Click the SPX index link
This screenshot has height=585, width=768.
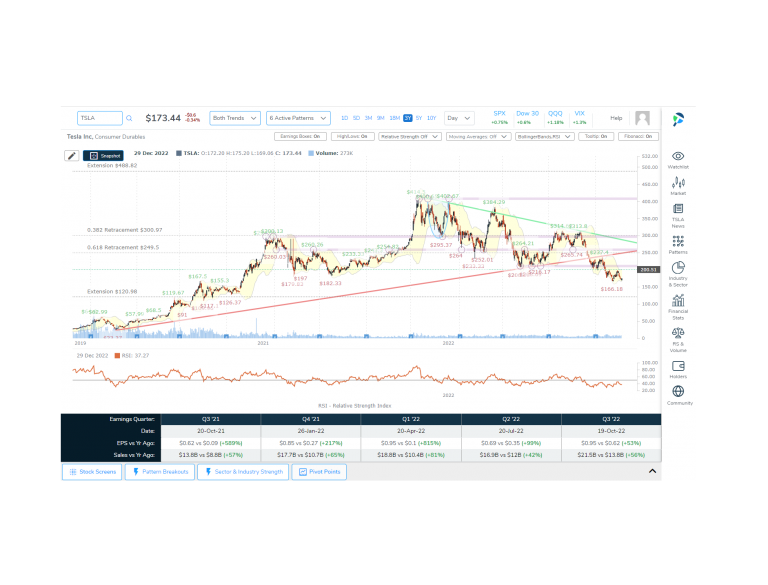[499, 114]
